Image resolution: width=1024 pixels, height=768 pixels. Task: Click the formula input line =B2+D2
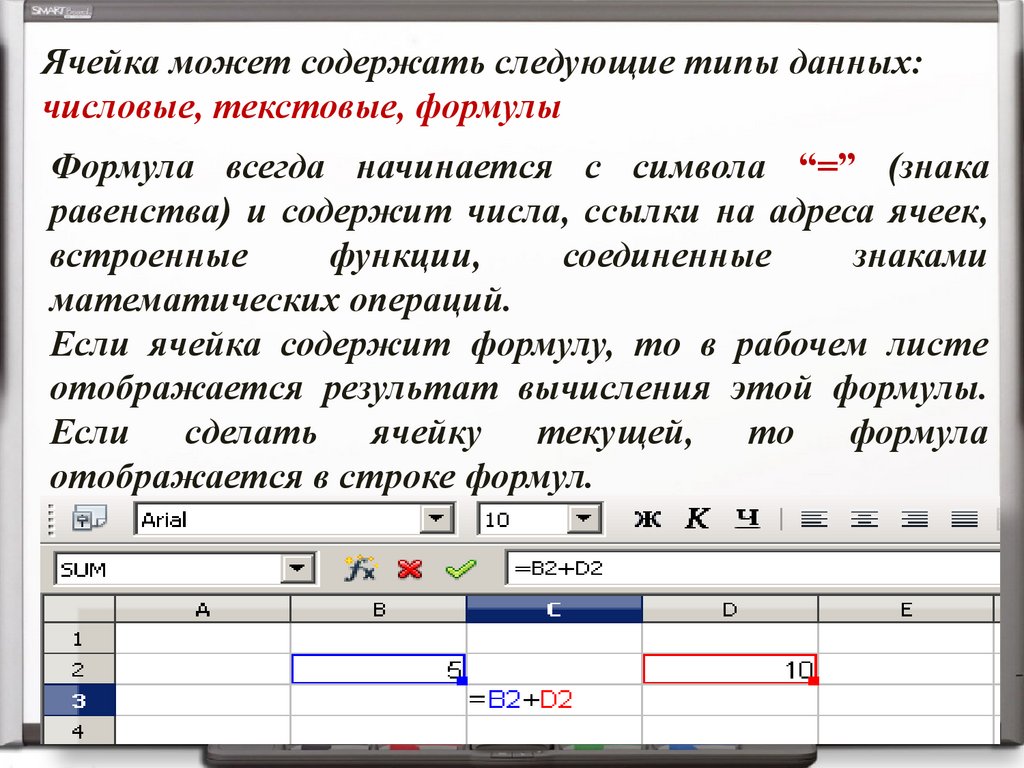click(753, 568)
